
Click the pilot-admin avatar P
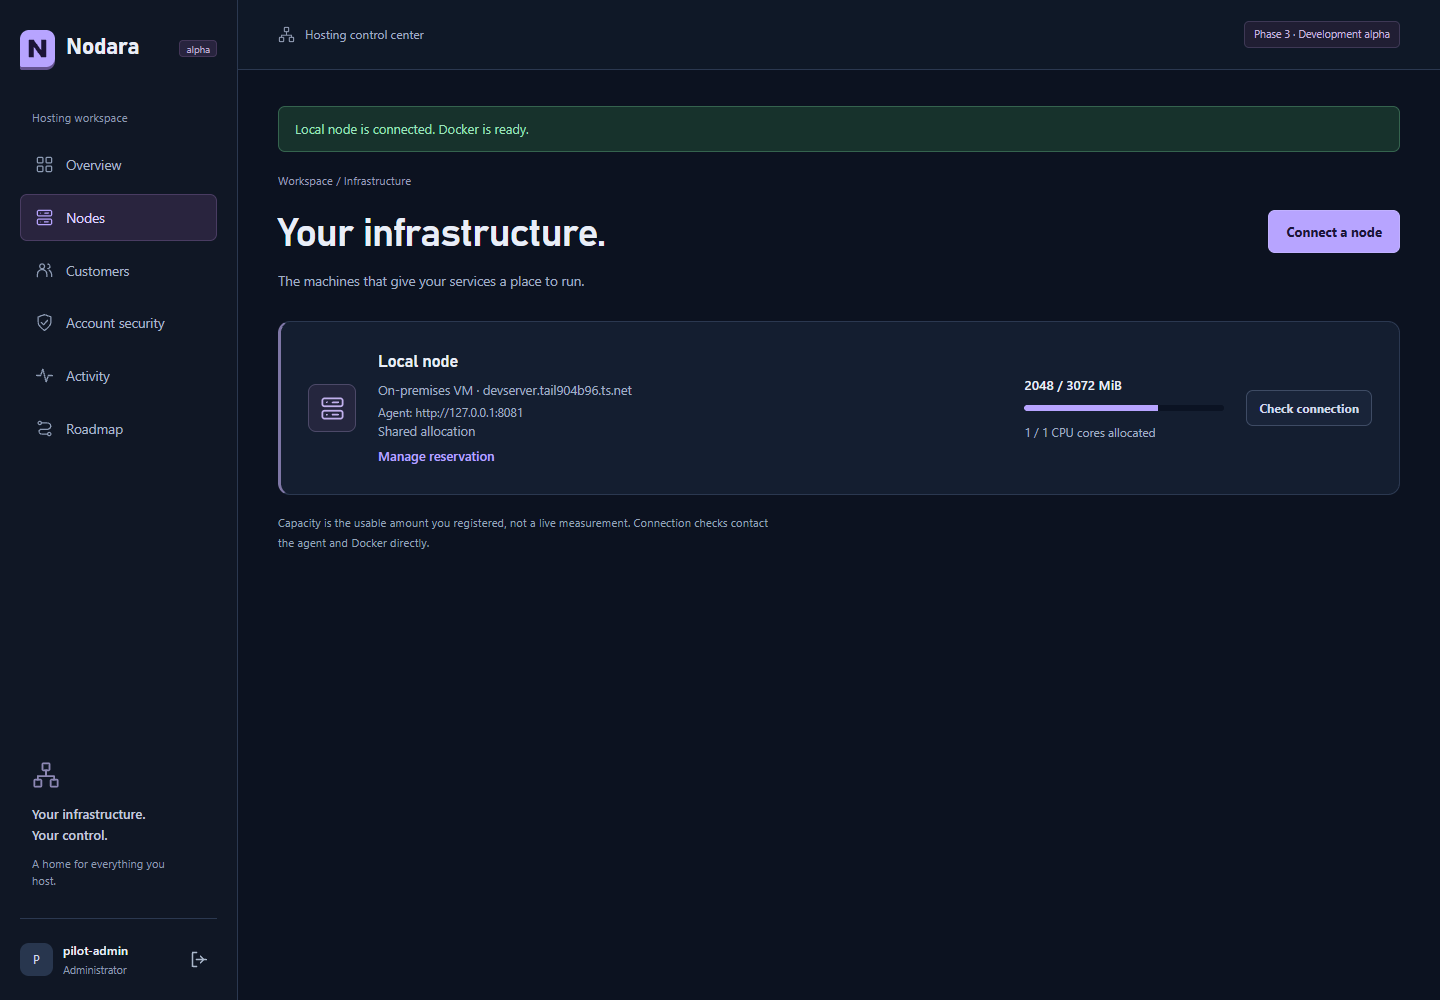[36, 960]
